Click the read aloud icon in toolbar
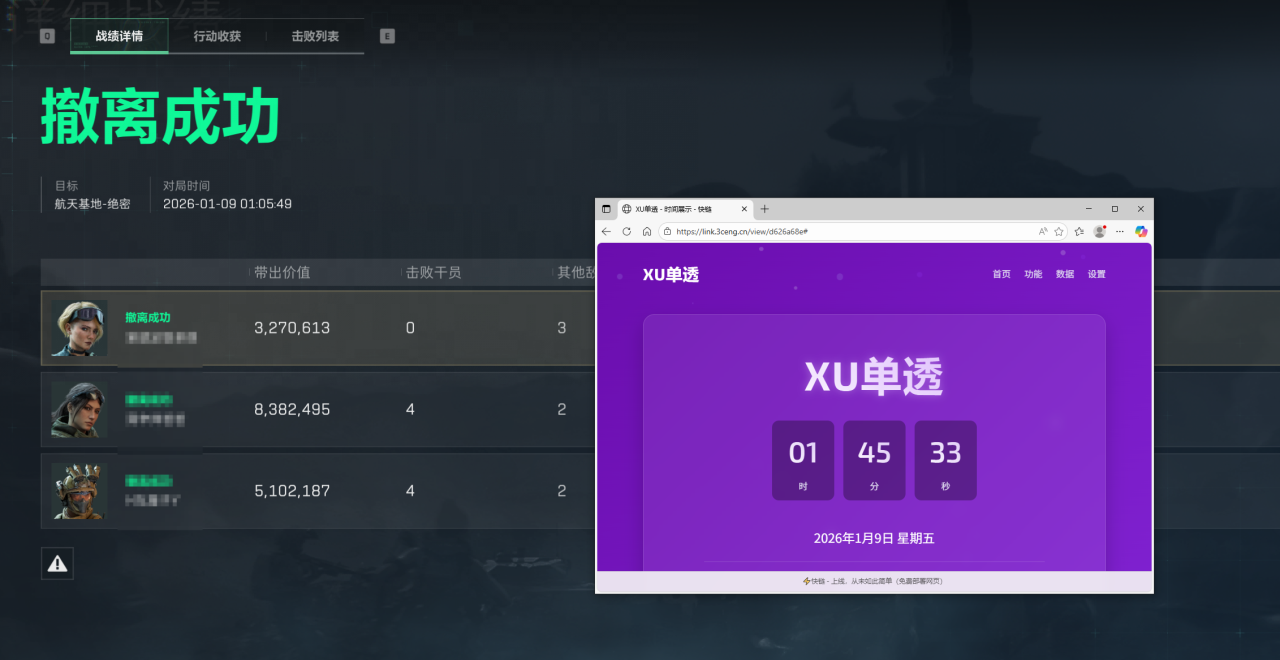Image resolution: width=1280 pixels, height=660 pixels. (1043, 231)
